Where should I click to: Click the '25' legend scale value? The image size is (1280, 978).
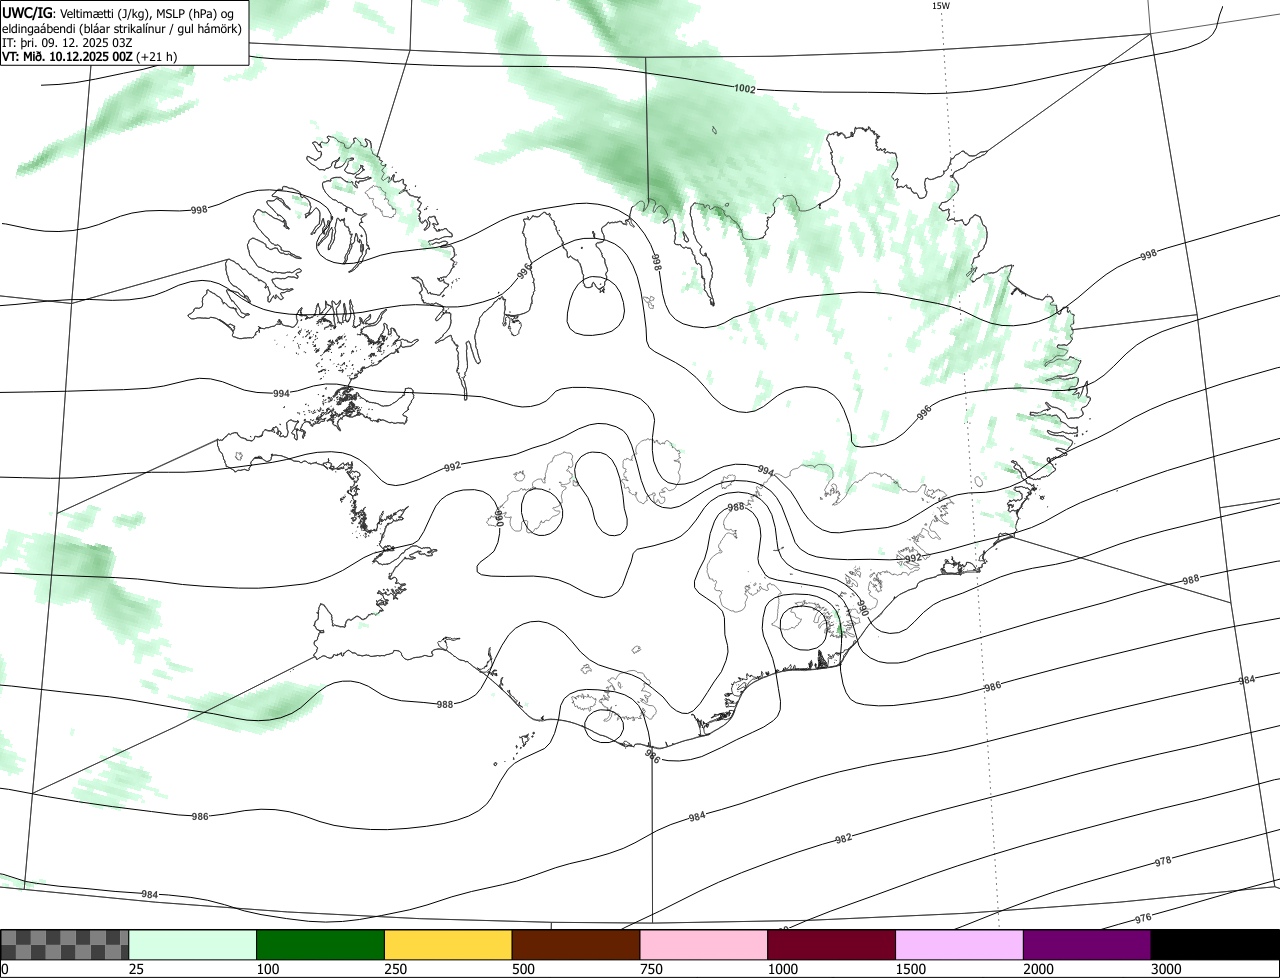pyautogui.click(x=137, y=969)
